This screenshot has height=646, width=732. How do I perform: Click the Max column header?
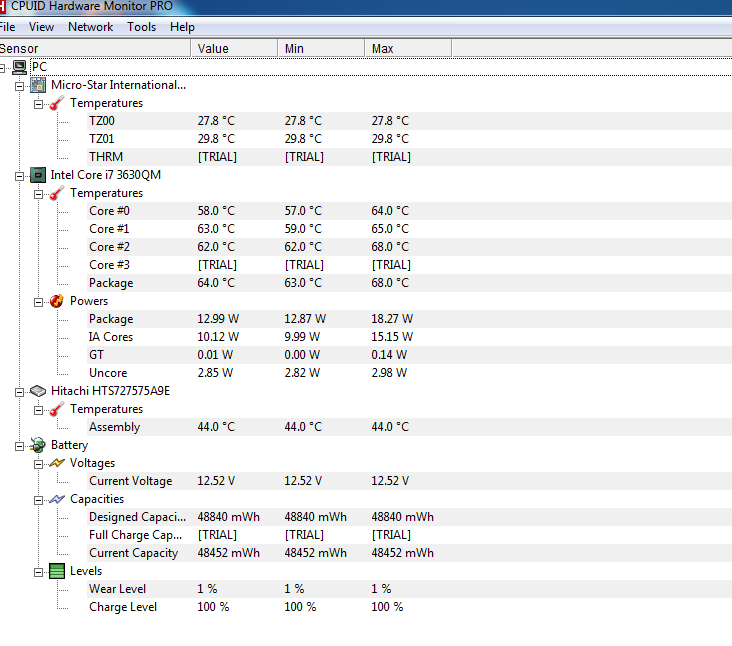tap(408, 49)
